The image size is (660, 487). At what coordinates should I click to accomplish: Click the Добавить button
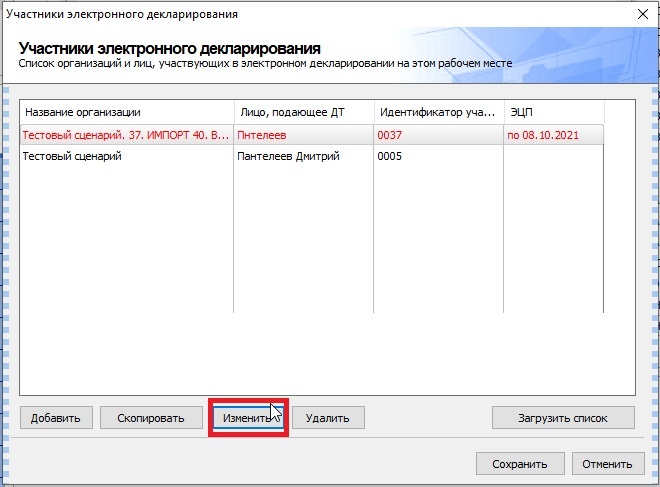pyautogui.click(x=56, y=418)
